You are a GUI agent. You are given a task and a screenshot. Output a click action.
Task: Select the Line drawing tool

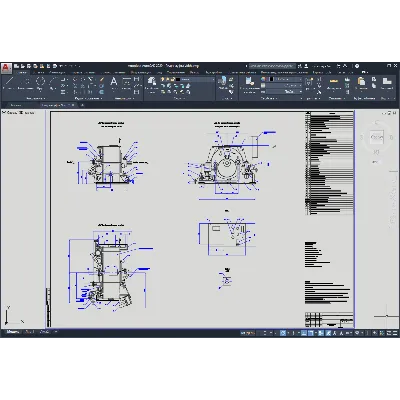(x=9, y=82)
